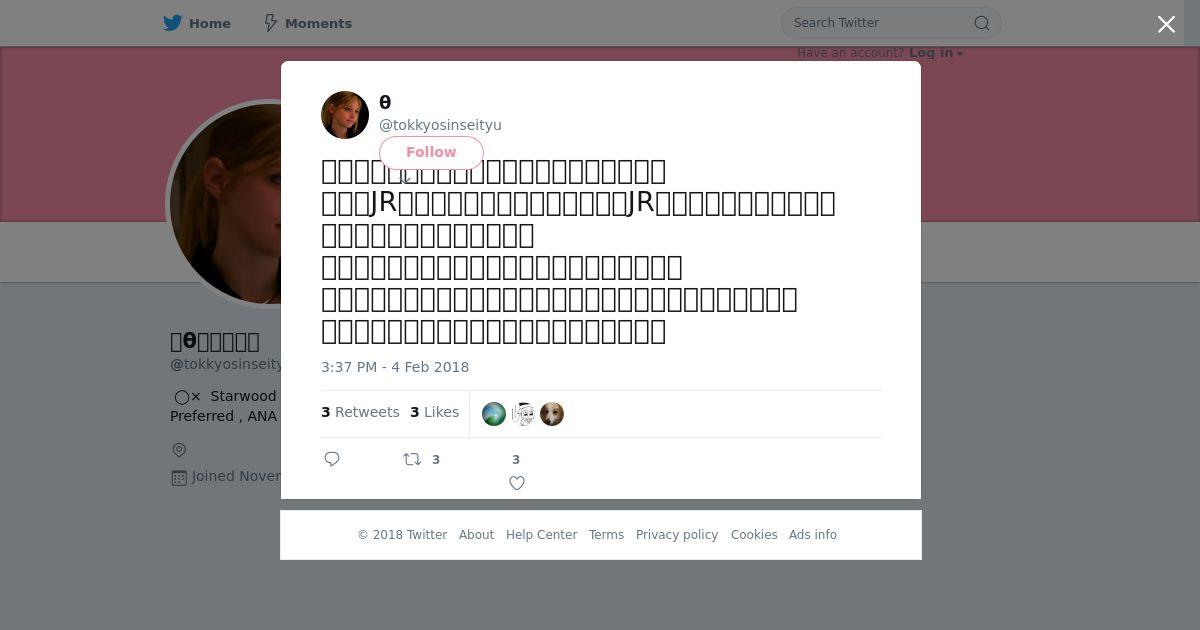Click the brown dog liker avatar
The image size is (1200, 630).
(552, 414)
